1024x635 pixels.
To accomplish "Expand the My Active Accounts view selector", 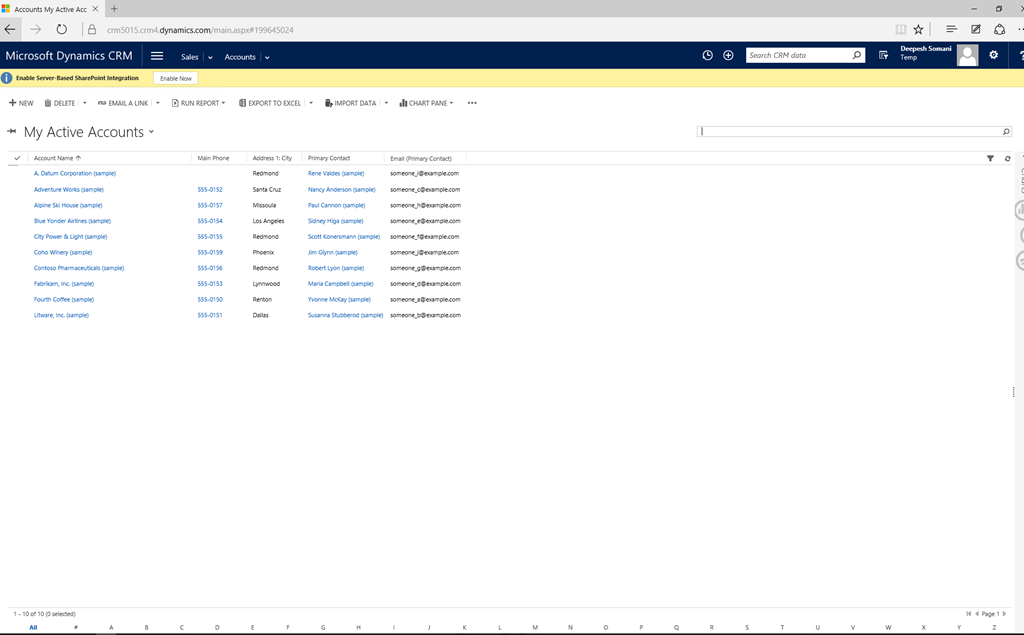I will tap(151, 132).
